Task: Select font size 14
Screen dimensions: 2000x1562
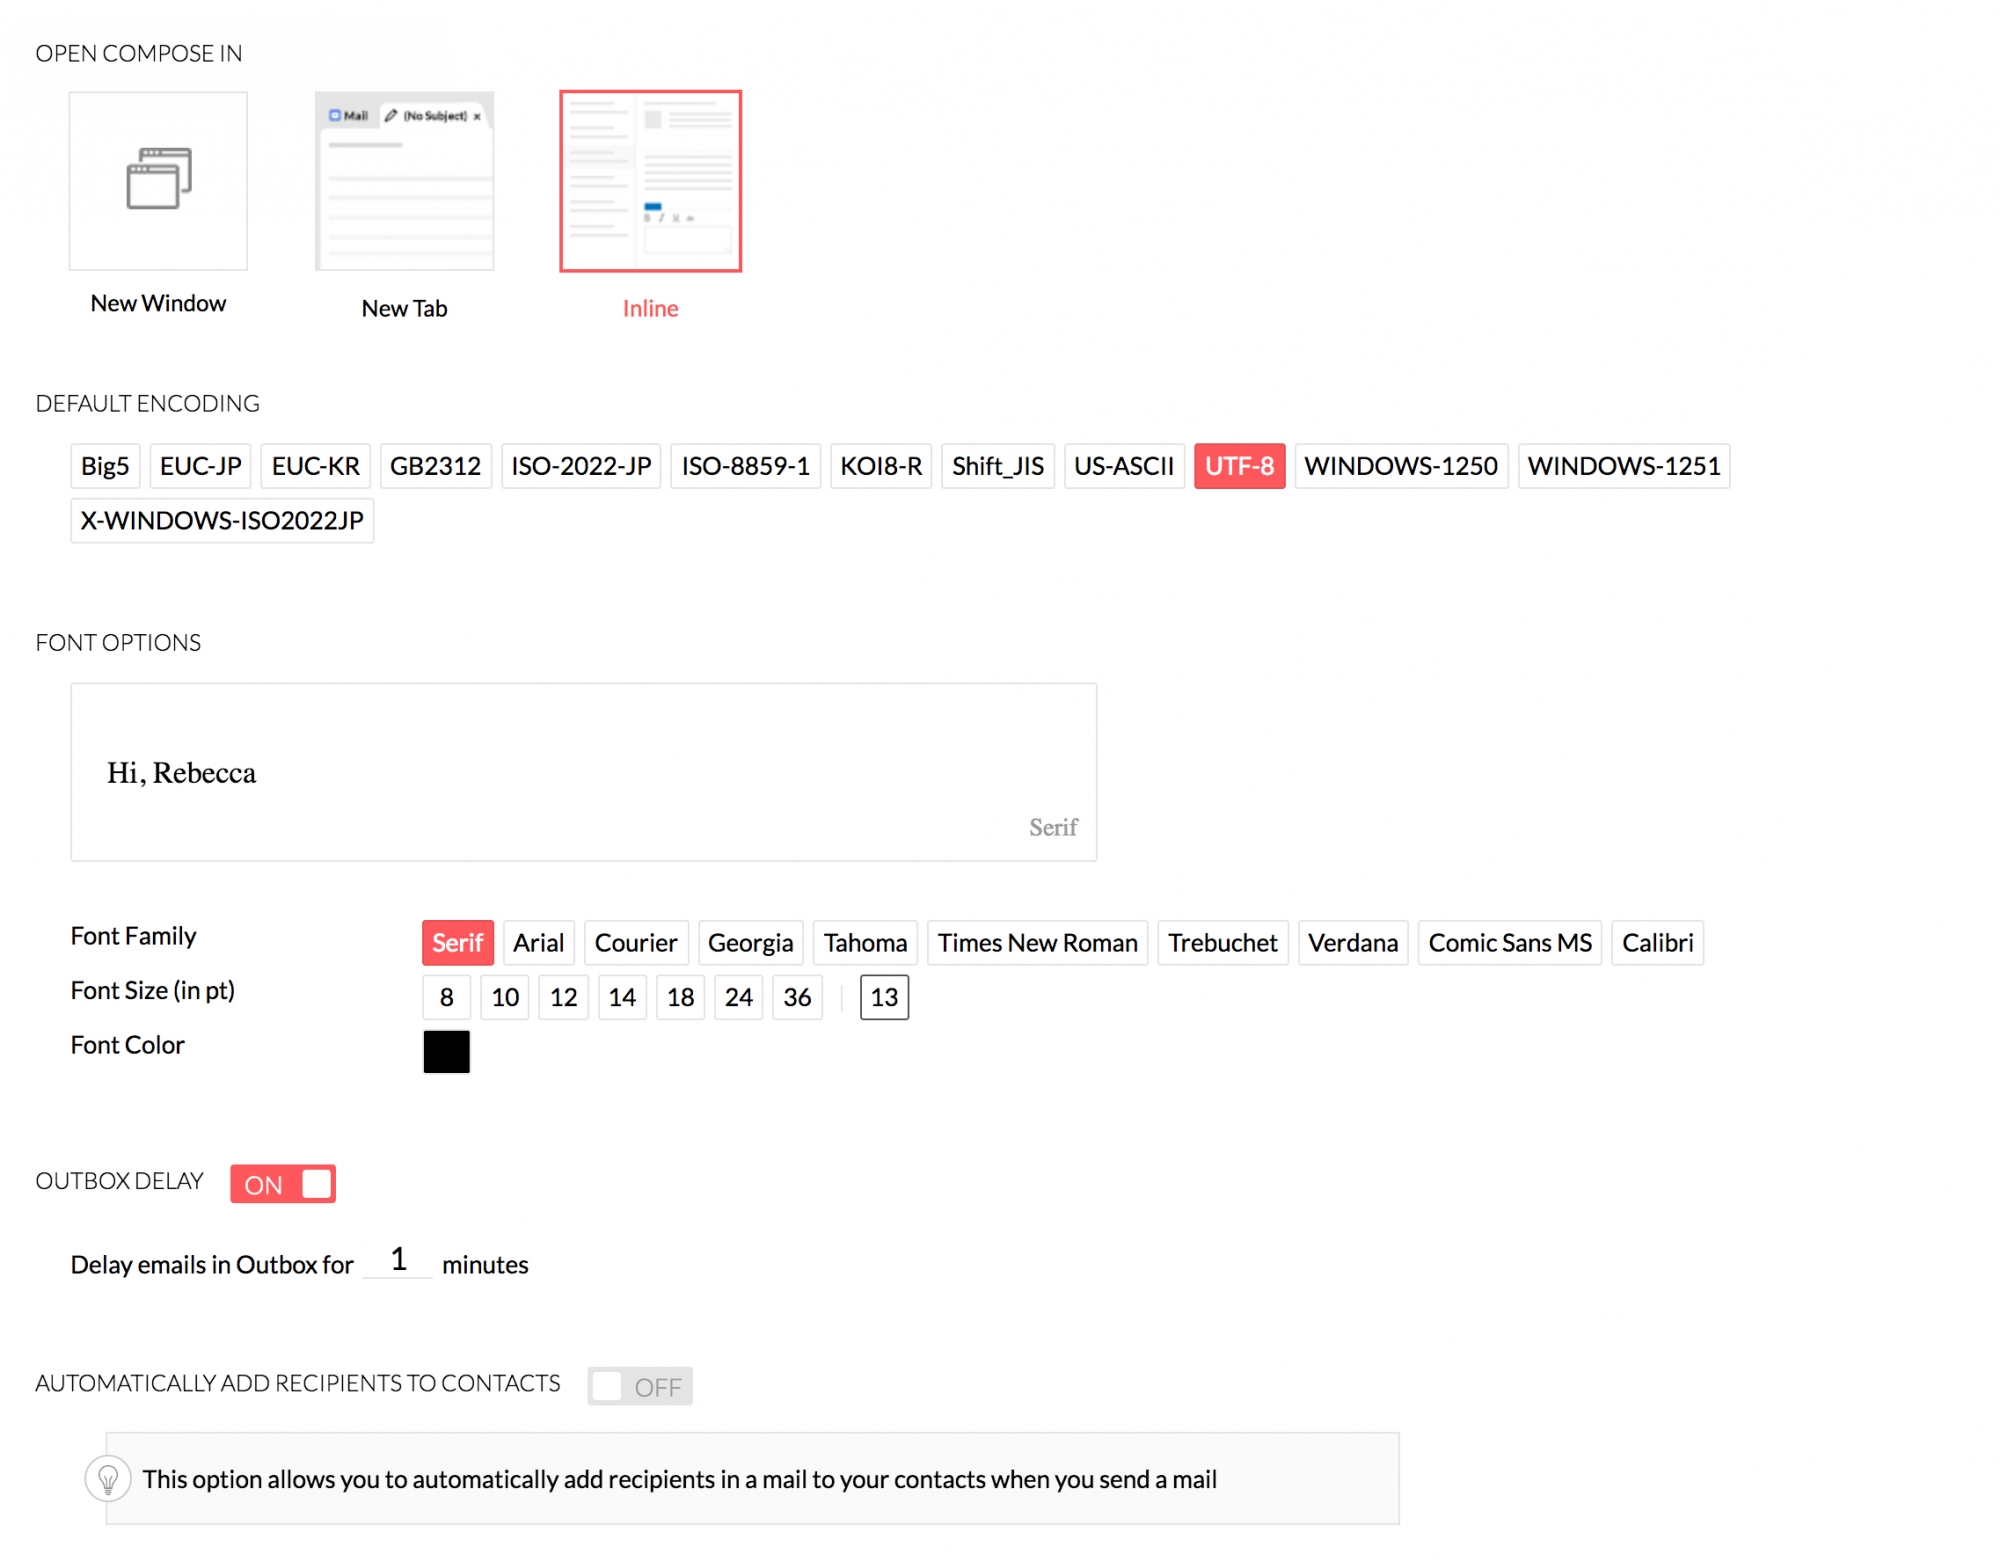Action: [x=622, y=997]
